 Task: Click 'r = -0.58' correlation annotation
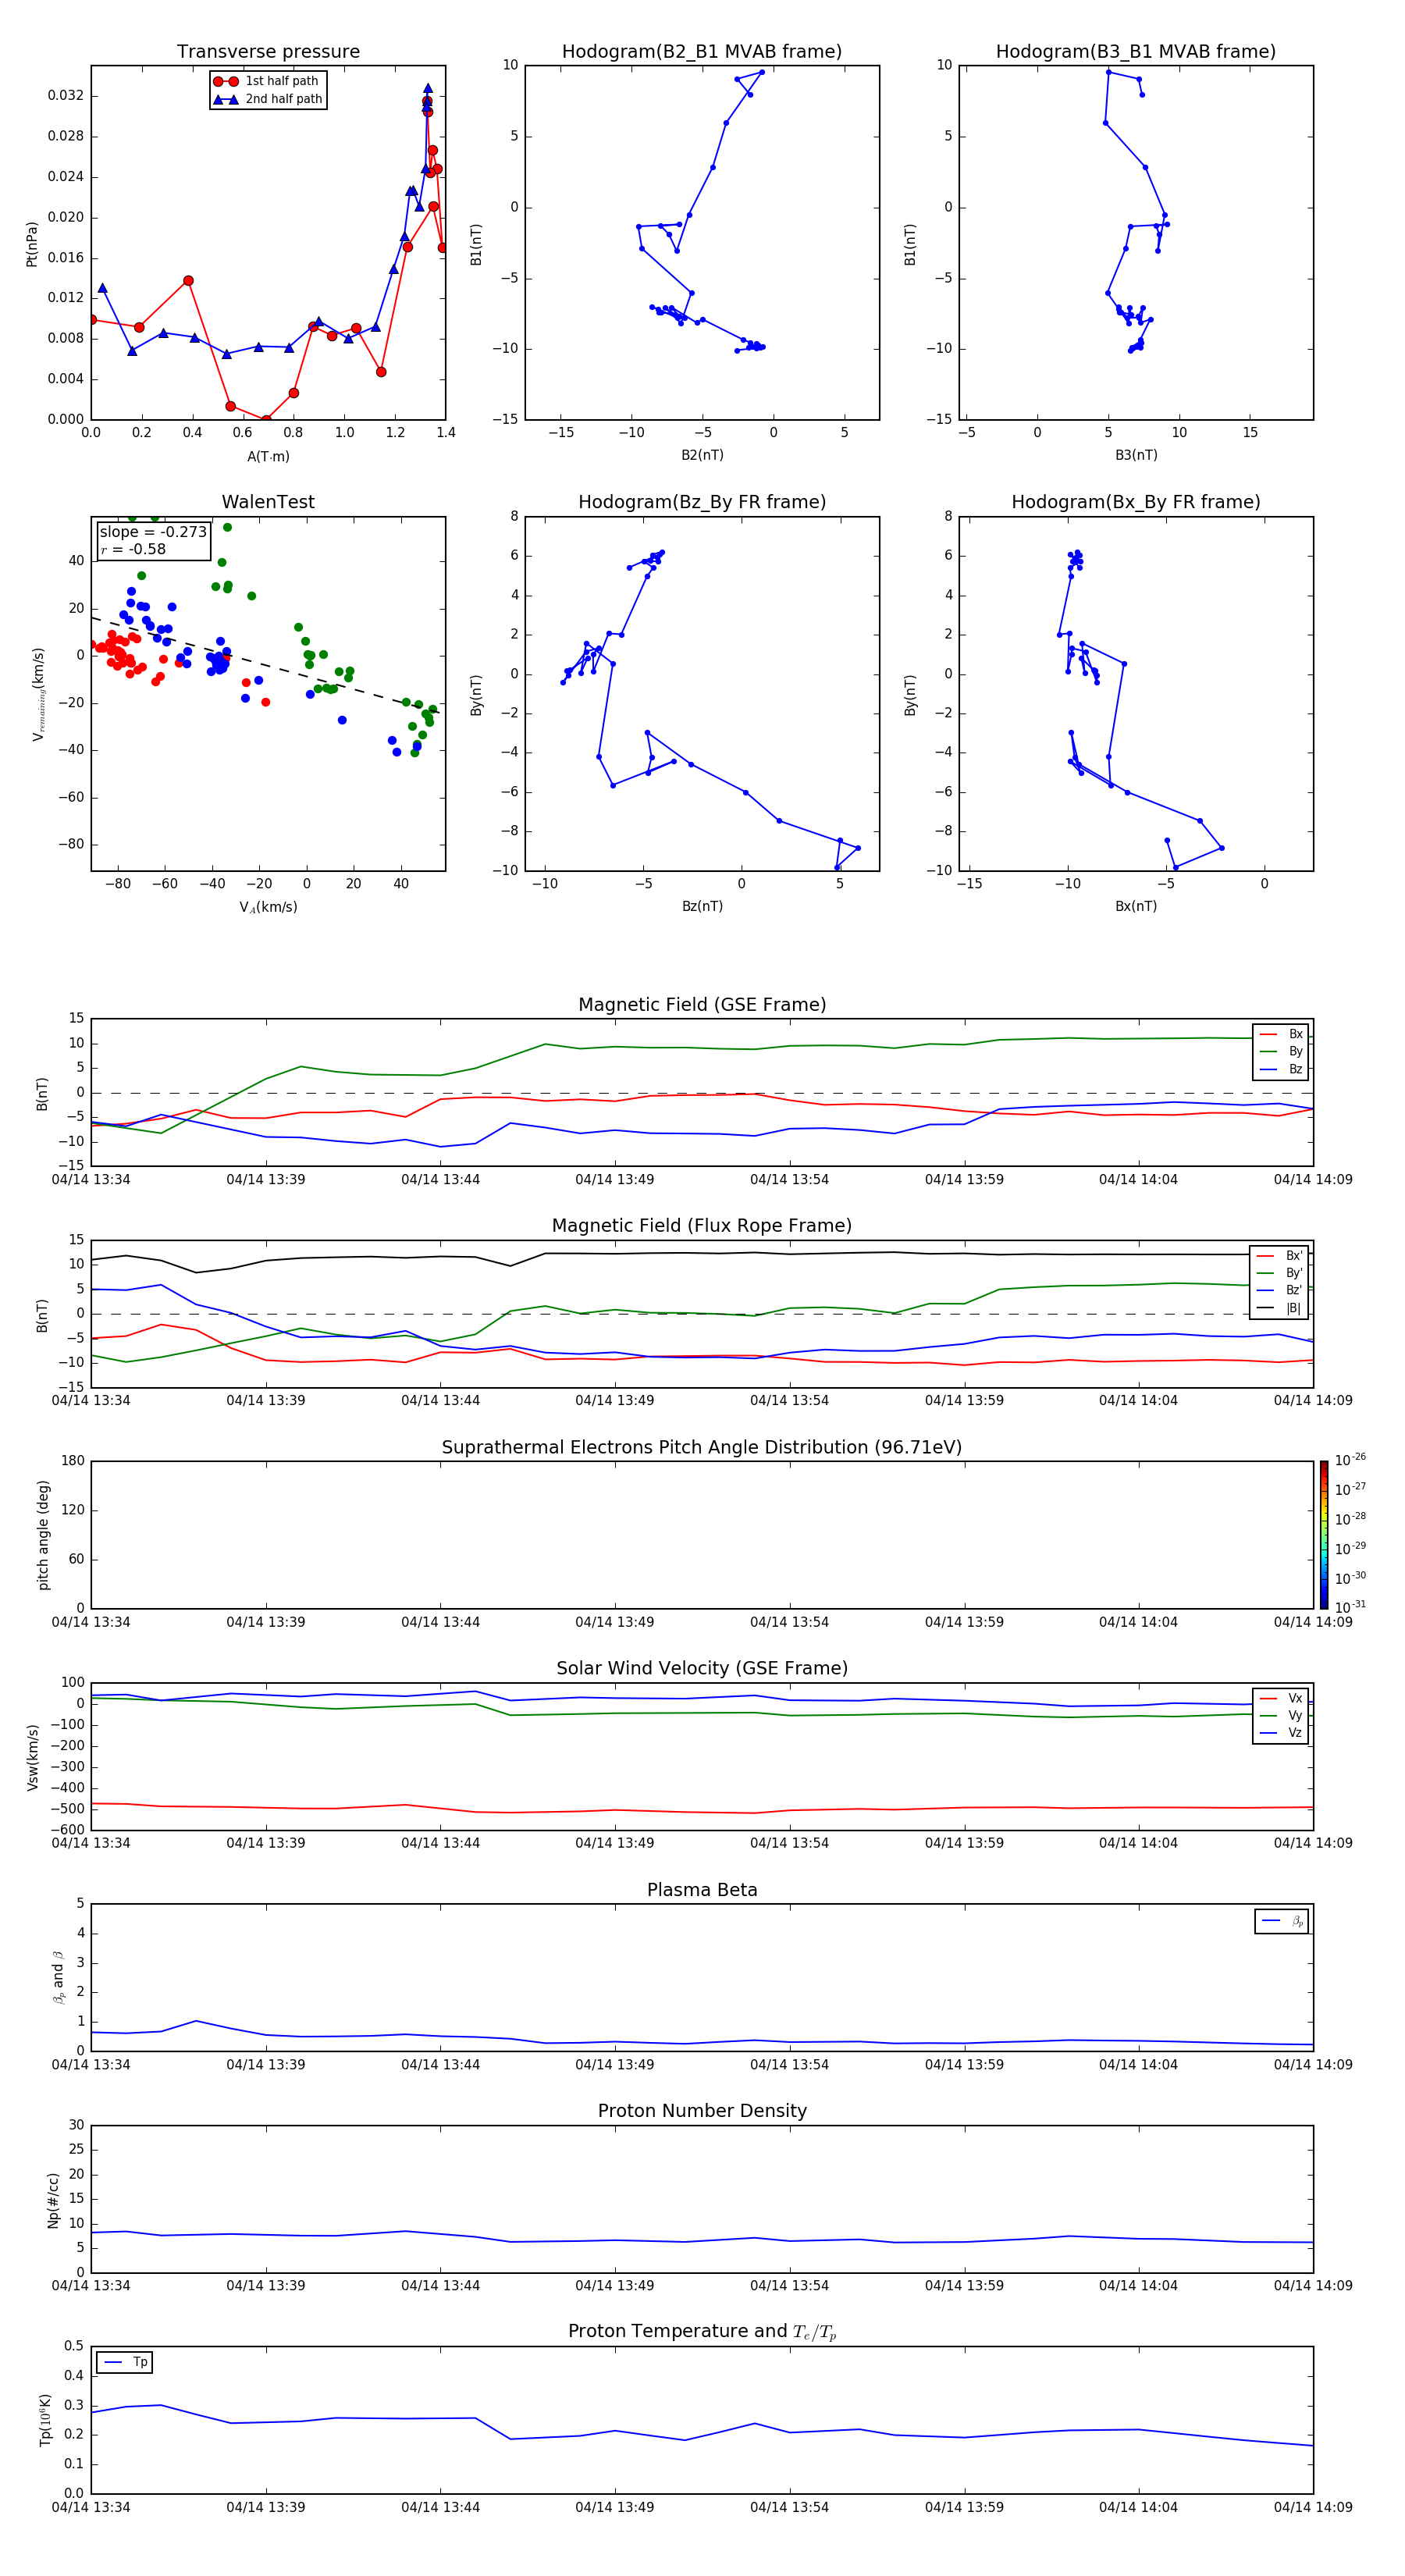(133, 549)
